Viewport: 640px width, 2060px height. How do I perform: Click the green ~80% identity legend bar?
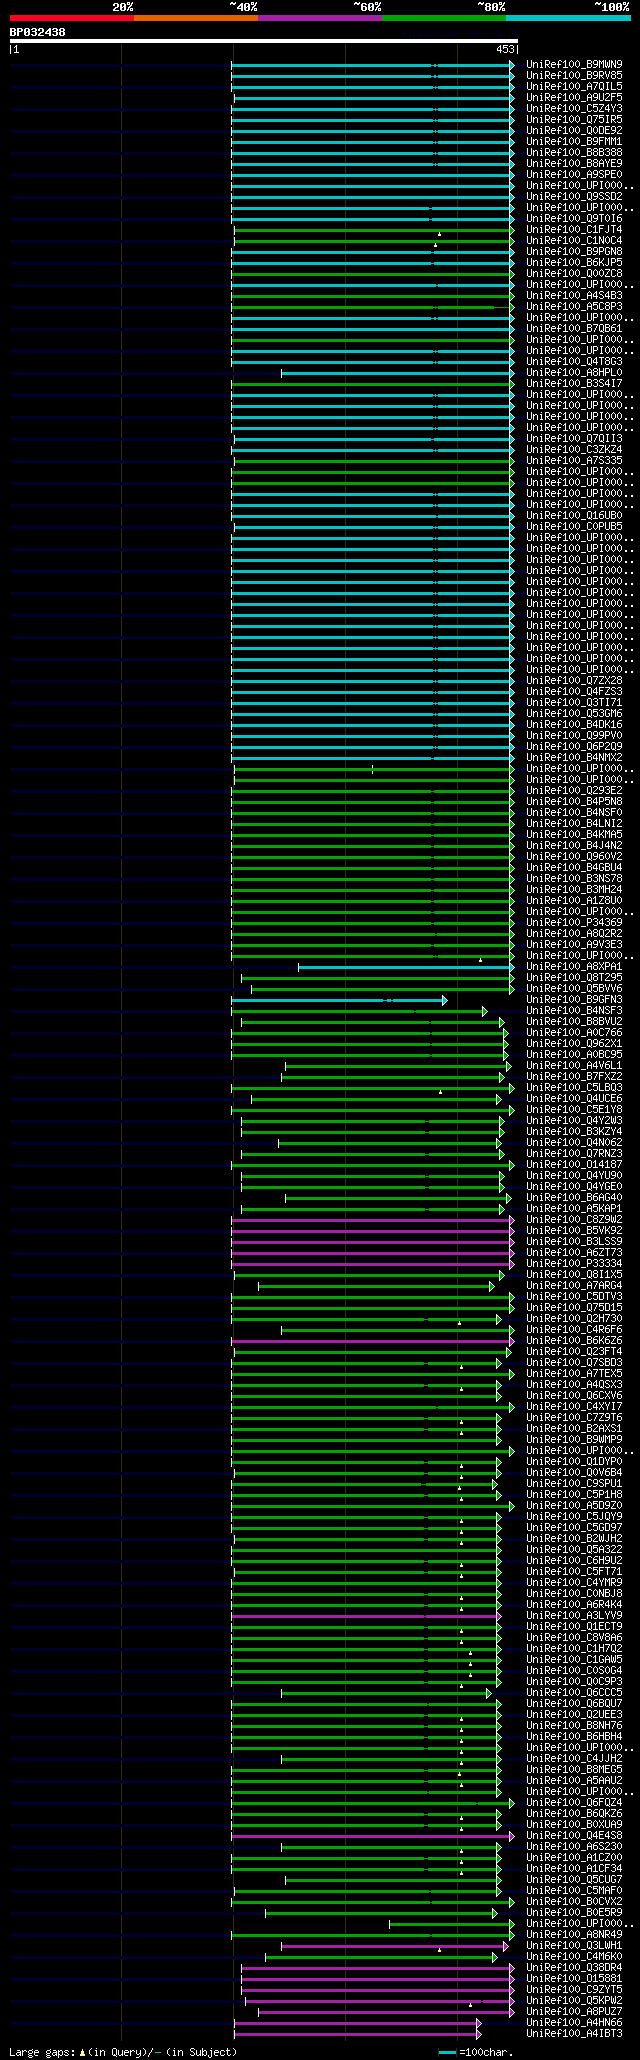click(x=444, y=18)
